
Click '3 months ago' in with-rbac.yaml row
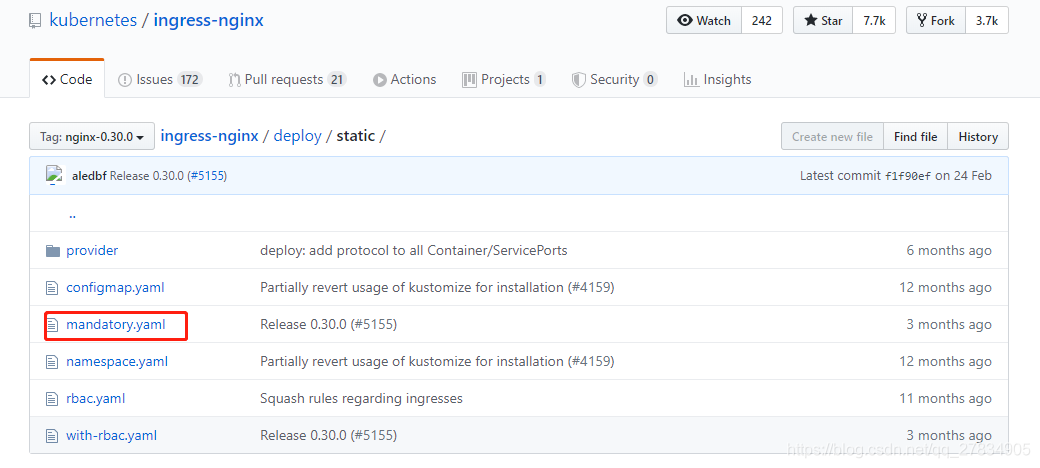(x=949, y=436)
